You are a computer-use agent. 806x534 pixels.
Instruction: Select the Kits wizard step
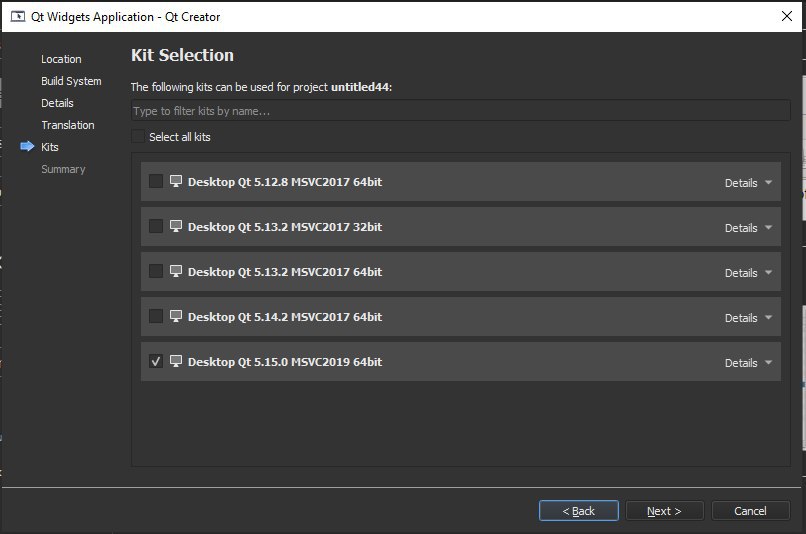click(x=50, y=147)
